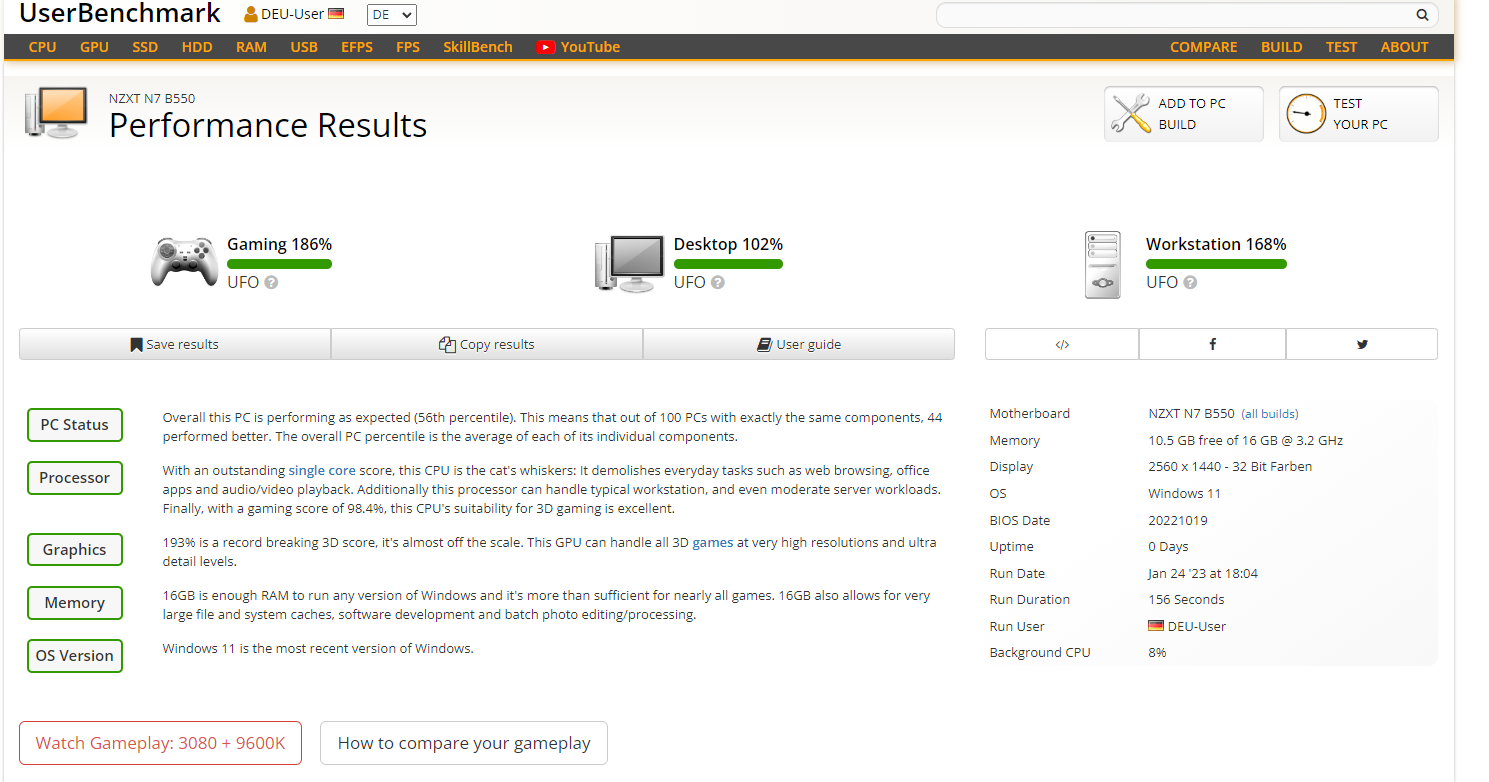Click the Run Duration 156 Seconds value
Image resolution: width=1489 pixels, height=782 pixels.
[x=1186, y=600]
